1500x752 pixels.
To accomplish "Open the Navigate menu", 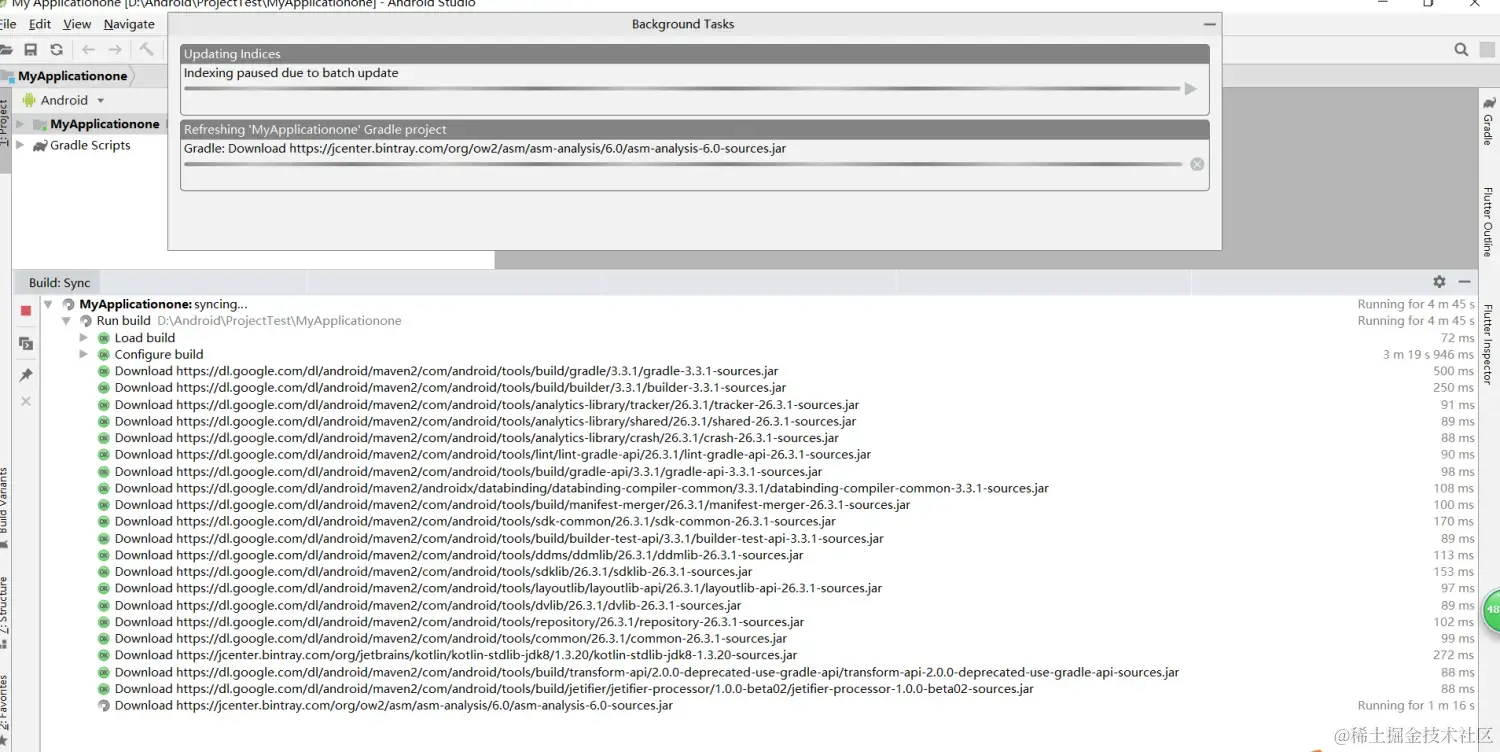I will click(129, 24).
